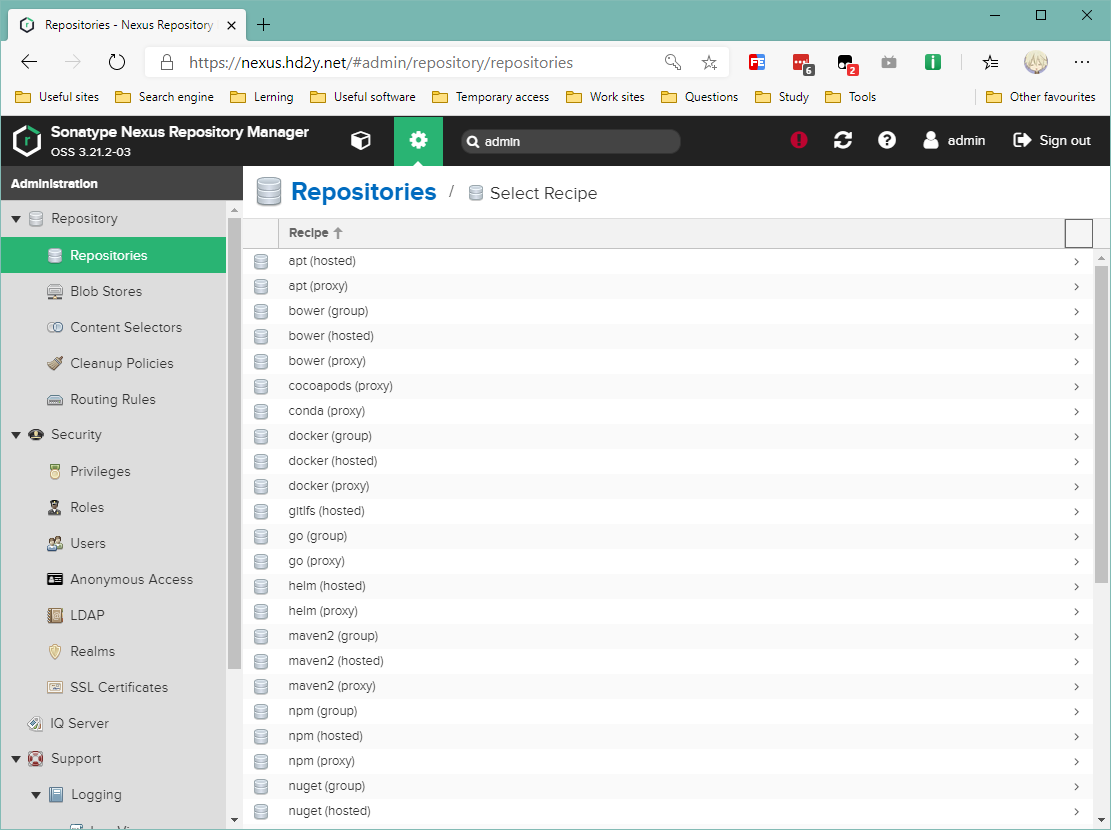The height and width of the screenshot is (830, 1111).
Task: Open the Browse cube icon in header
Action: [361, 140]
